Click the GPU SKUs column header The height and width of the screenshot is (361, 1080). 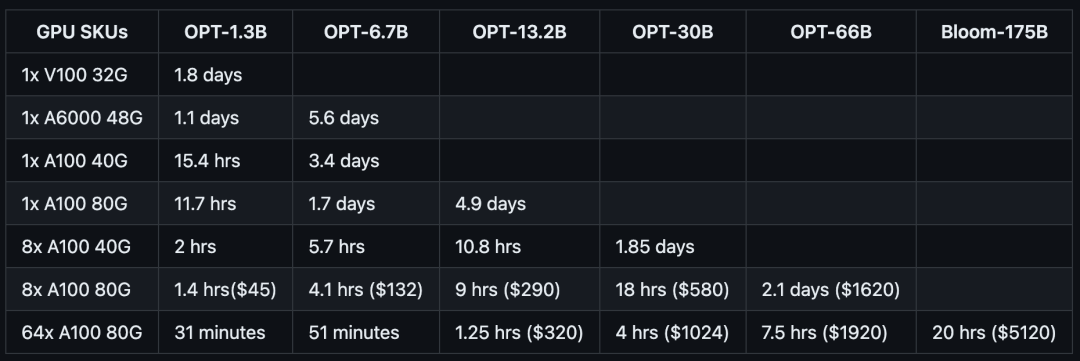click(x=82, y=32)
